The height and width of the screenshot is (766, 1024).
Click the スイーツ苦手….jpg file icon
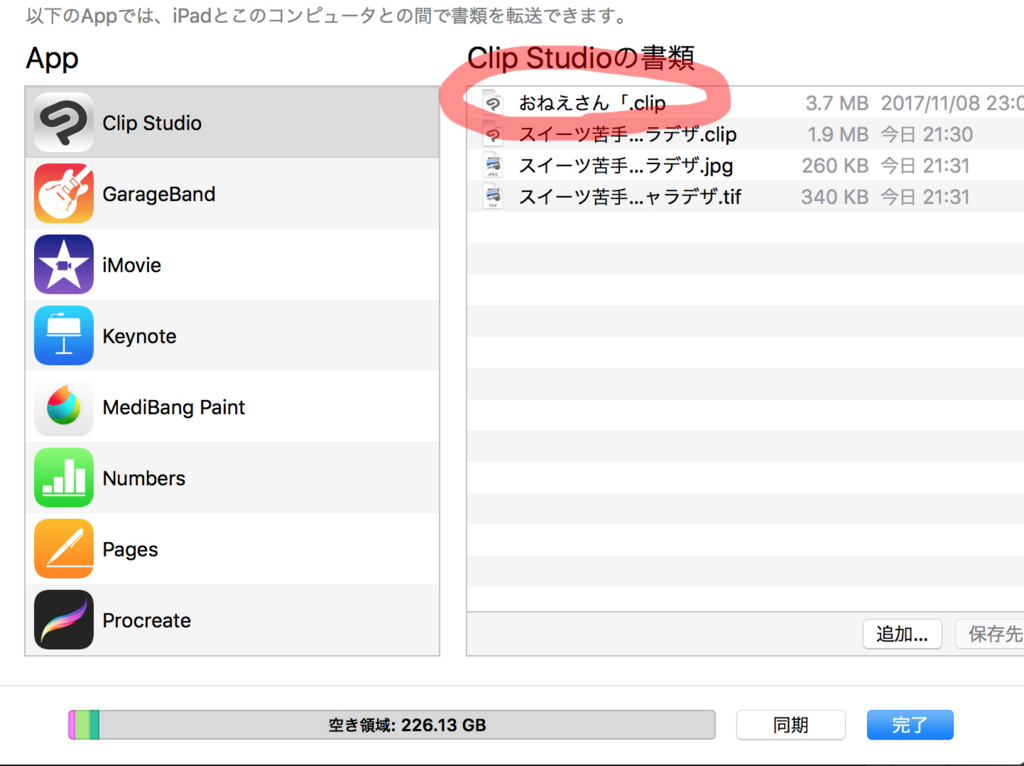[492, 165]
